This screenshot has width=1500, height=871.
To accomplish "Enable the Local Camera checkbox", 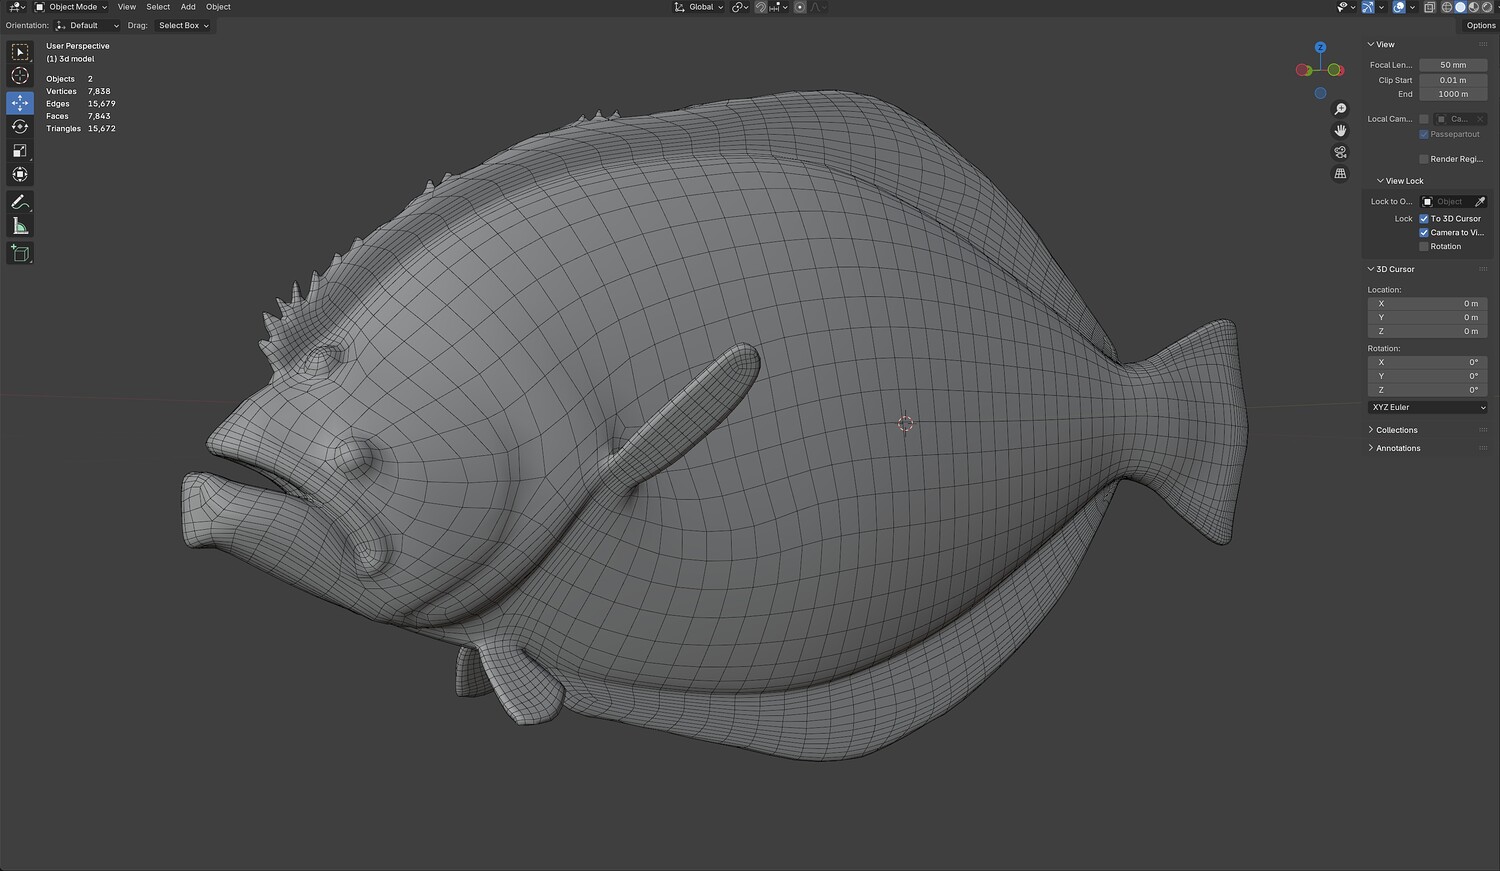I will [x=1424, y=119].
